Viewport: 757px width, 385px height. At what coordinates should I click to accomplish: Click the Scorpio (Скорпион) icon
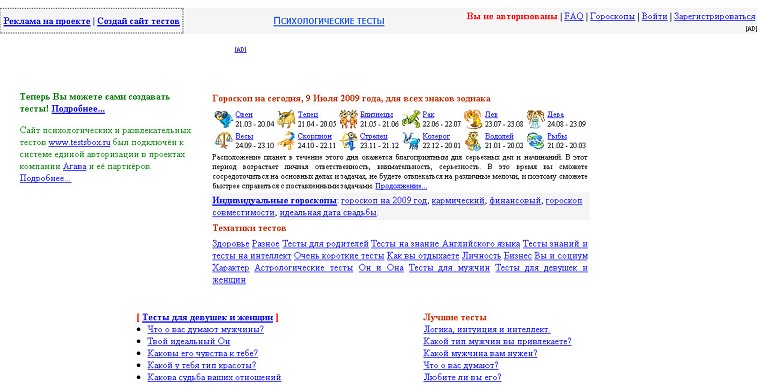(286, 141)
